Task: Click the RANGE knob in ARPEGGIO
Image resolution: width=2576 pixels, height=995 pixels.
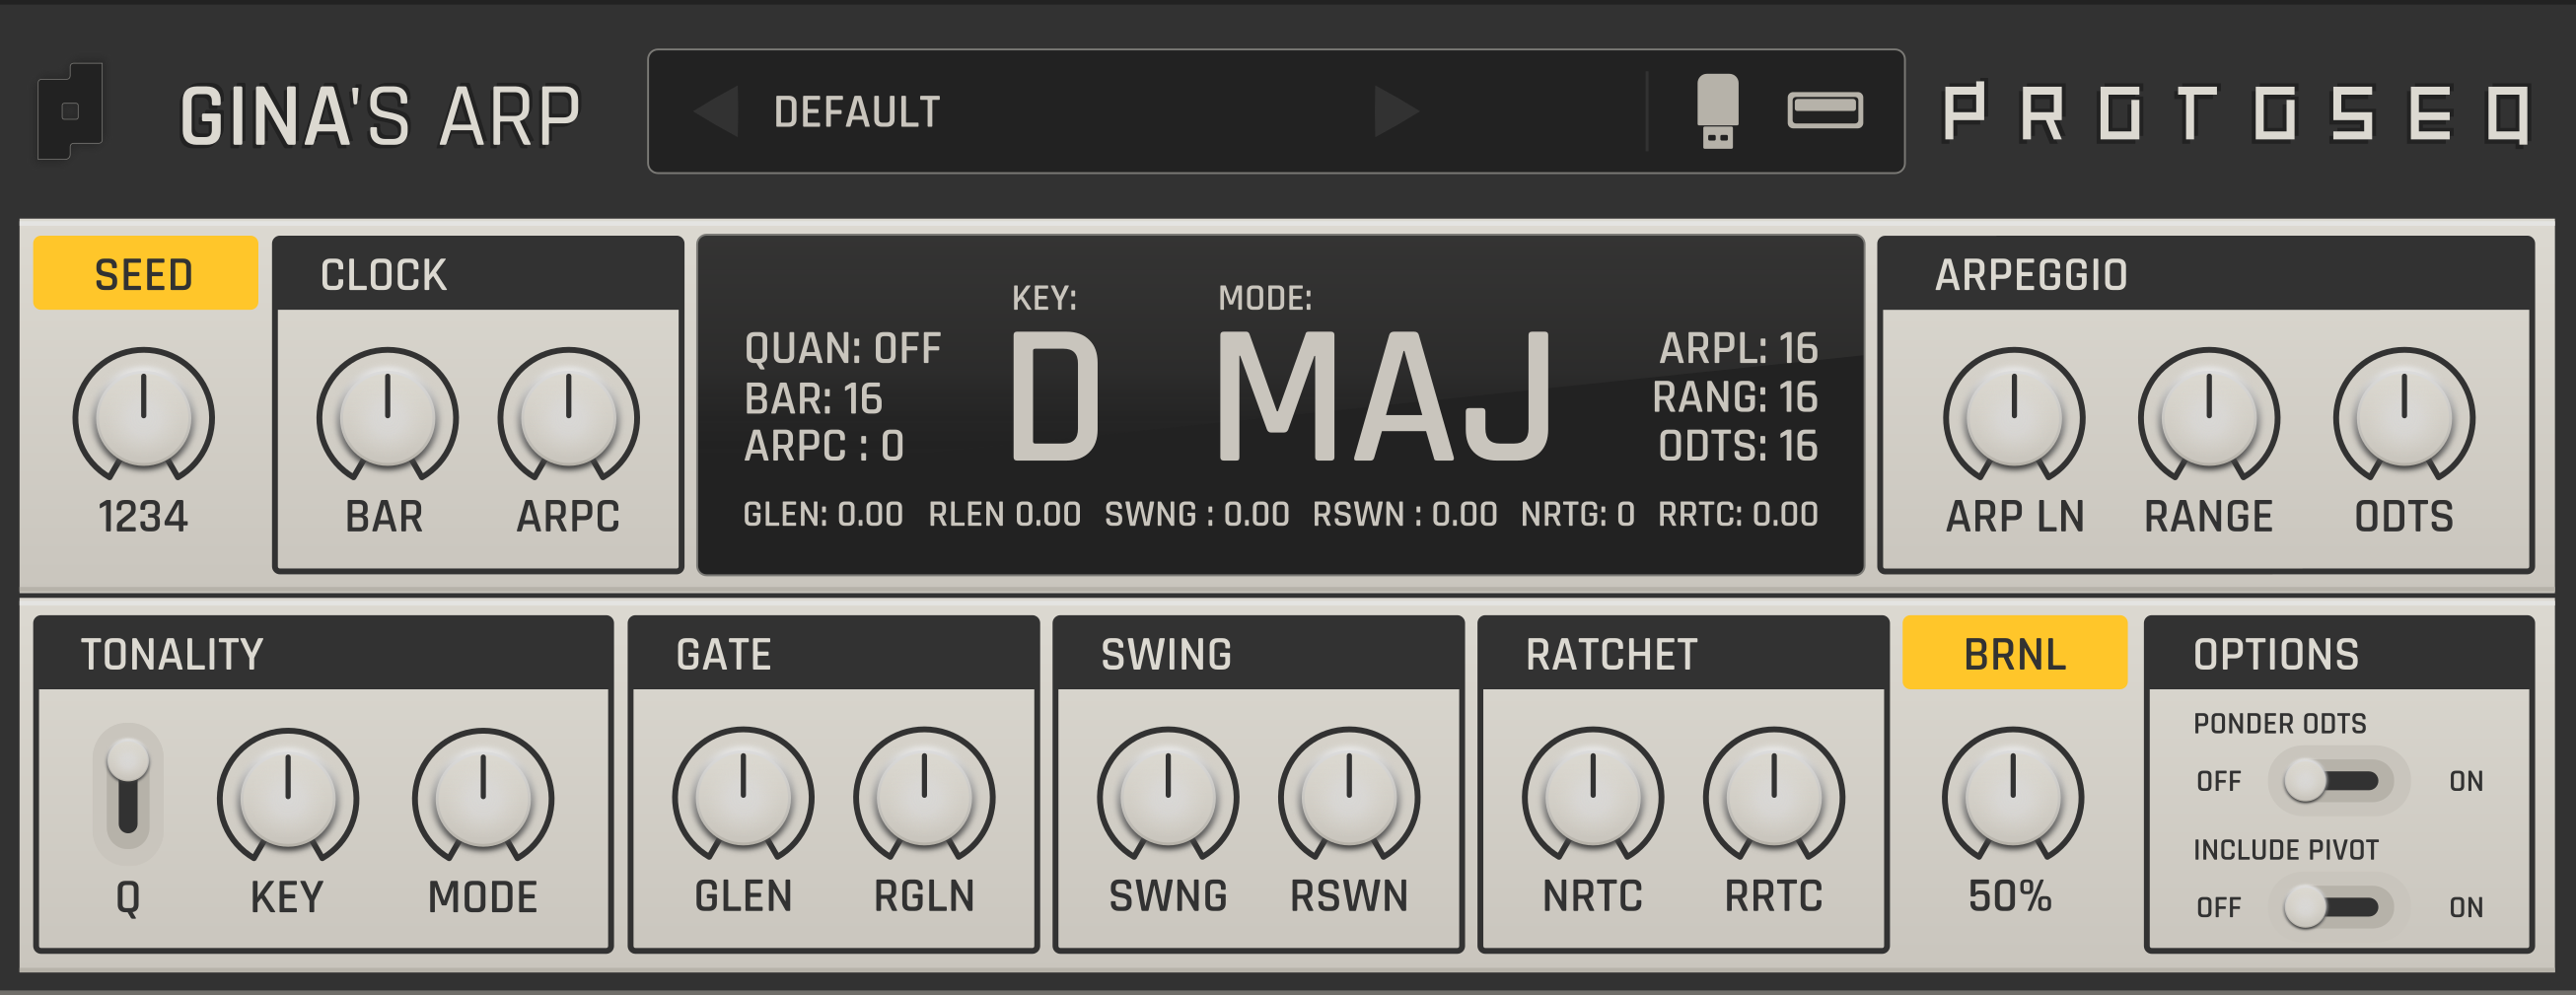Action: (2209, 416)
